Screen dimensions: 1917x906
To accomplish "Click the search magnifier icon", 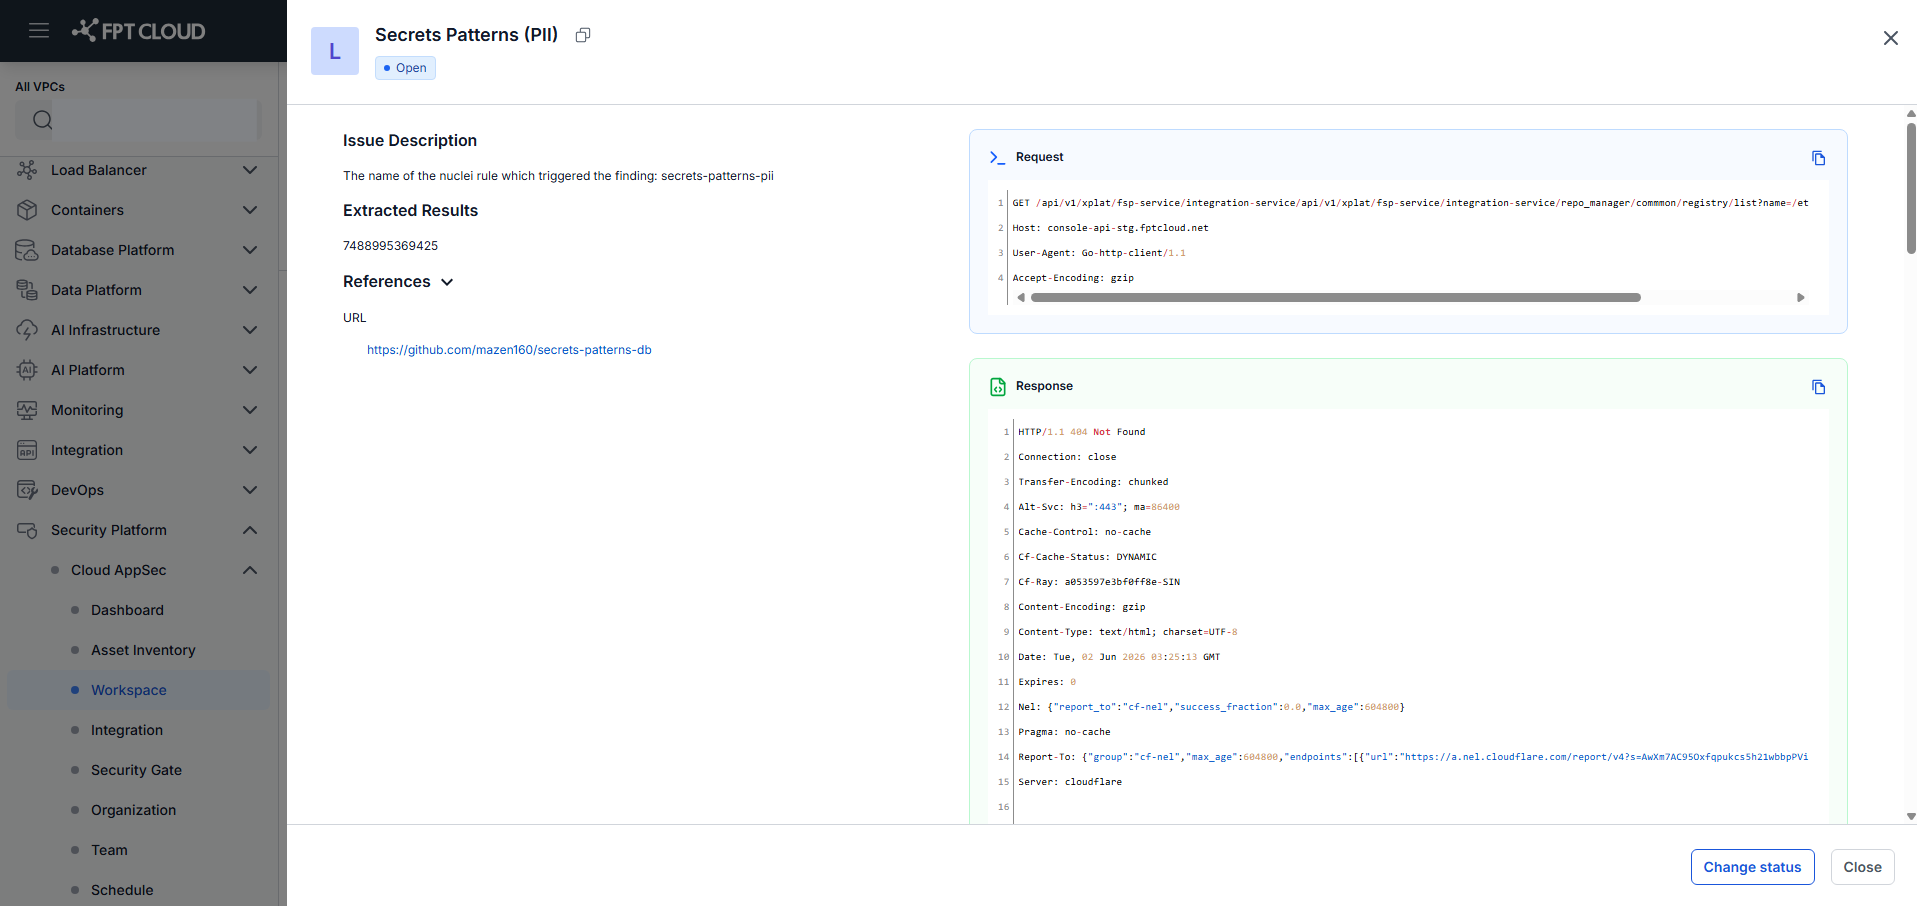I will click(x=42, y=120).
